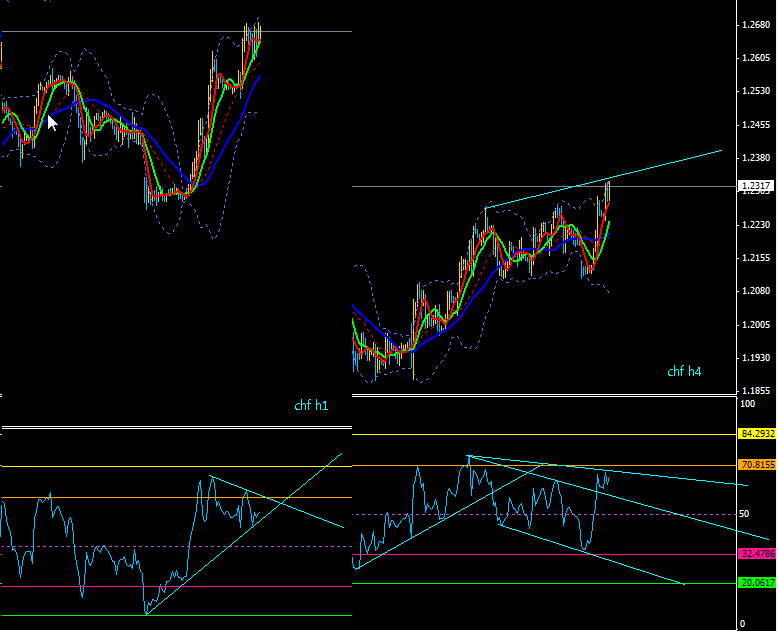Click the 1.1930 price scale value
The width and height of the screenshot is (778, 631).
(x=756, y=358)
